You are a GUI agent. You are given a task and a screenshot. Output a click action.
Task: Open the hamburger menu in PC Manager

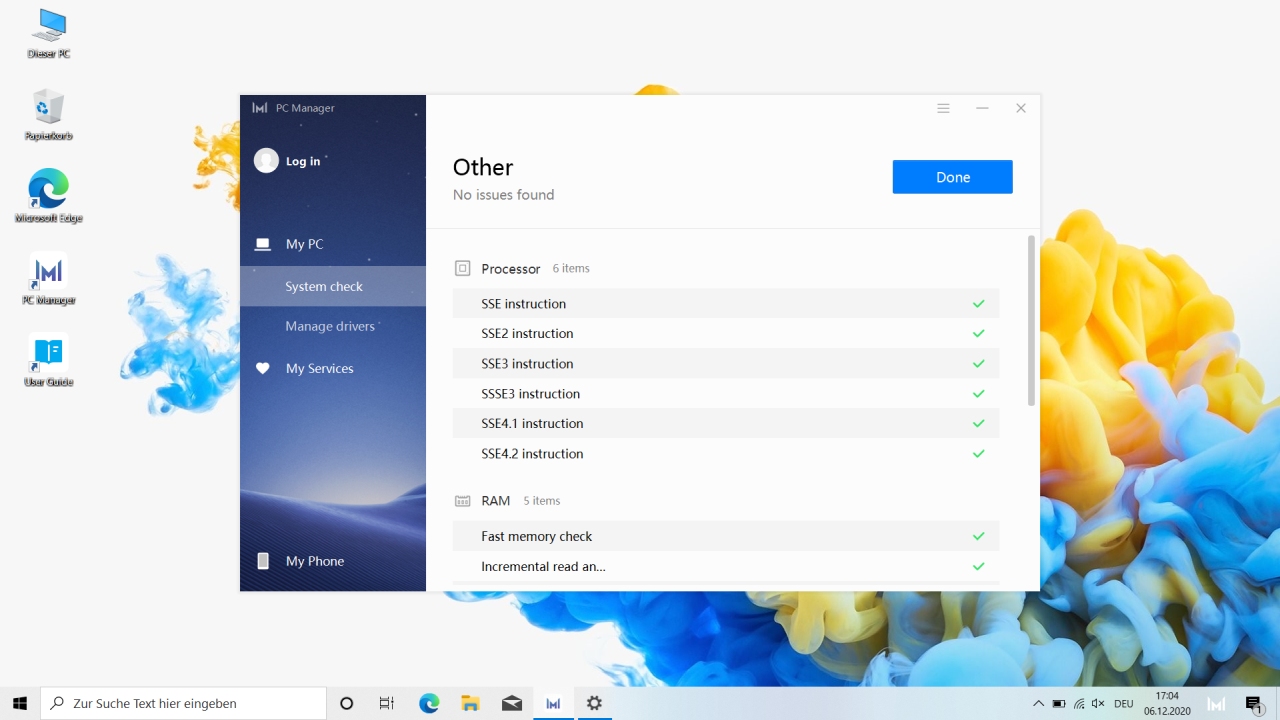[943, 108]
